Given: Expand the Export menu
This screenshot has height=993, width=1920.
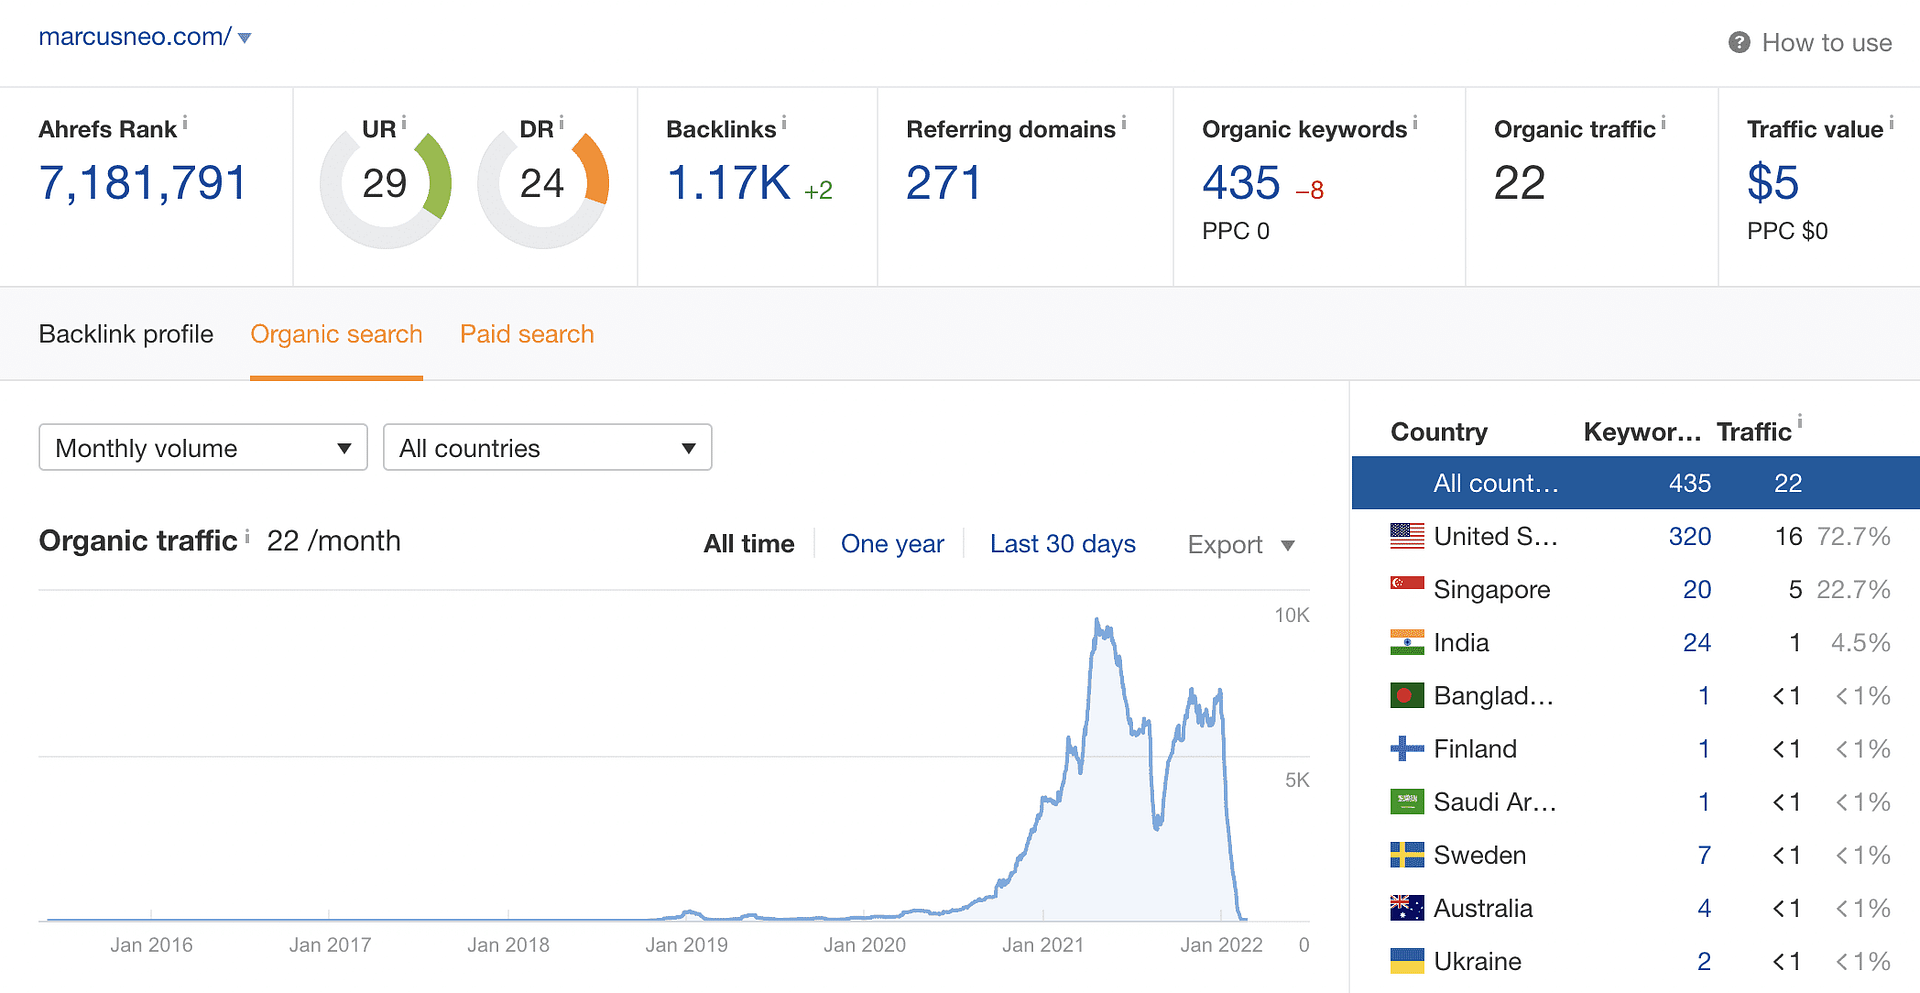Looking at the screenshot, I should click(1241, 545).
